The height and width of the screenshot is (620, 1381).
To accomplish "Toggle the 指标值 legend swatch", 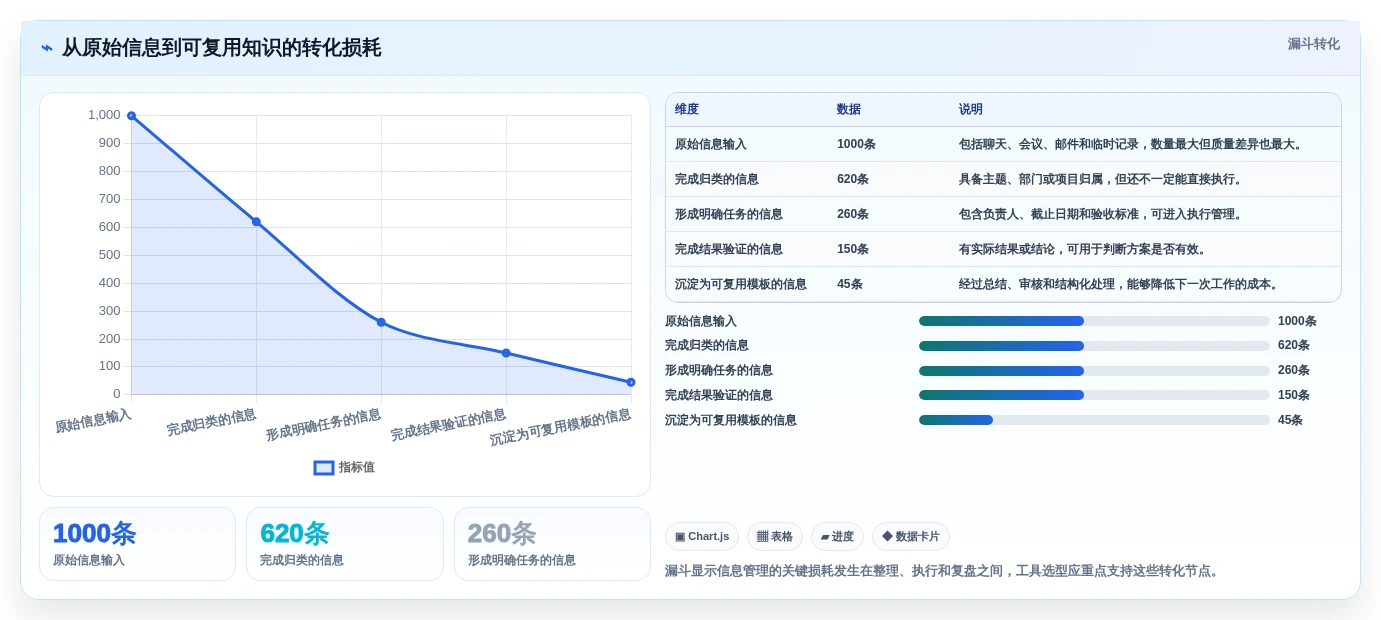I will click(x=324, y=467).
